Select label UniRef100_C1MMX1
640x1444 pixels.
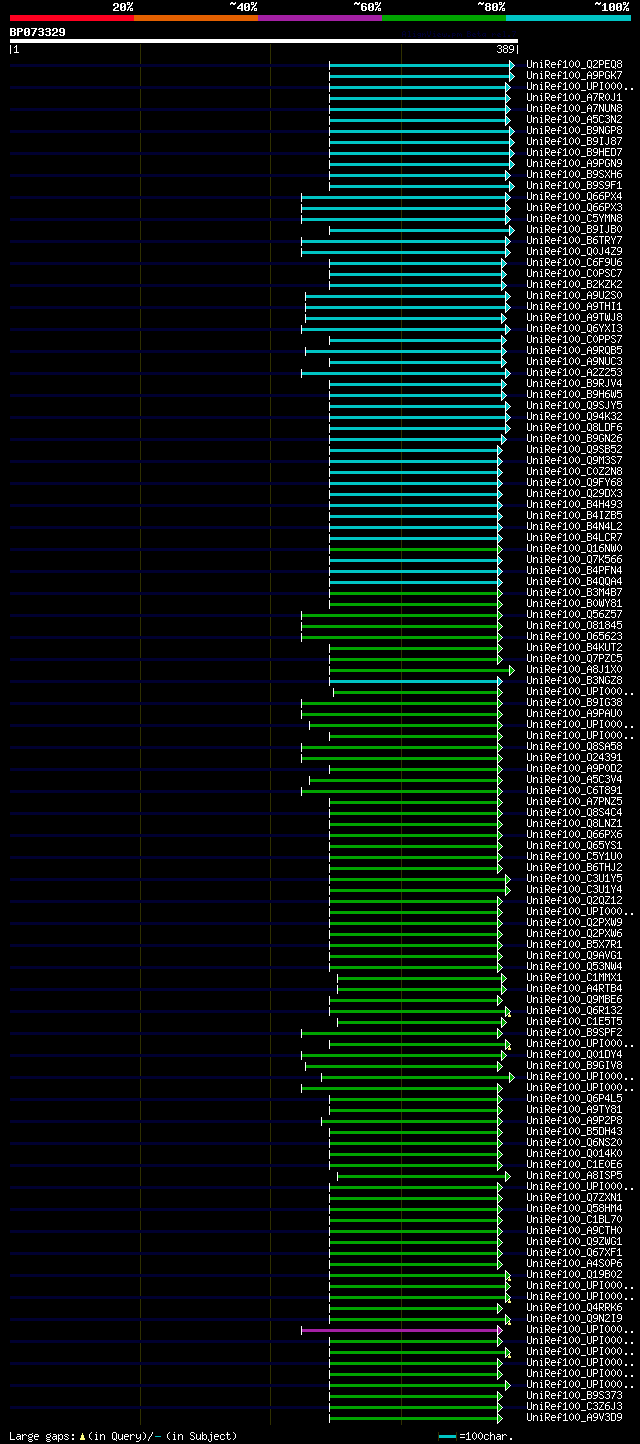click(574, 977)
